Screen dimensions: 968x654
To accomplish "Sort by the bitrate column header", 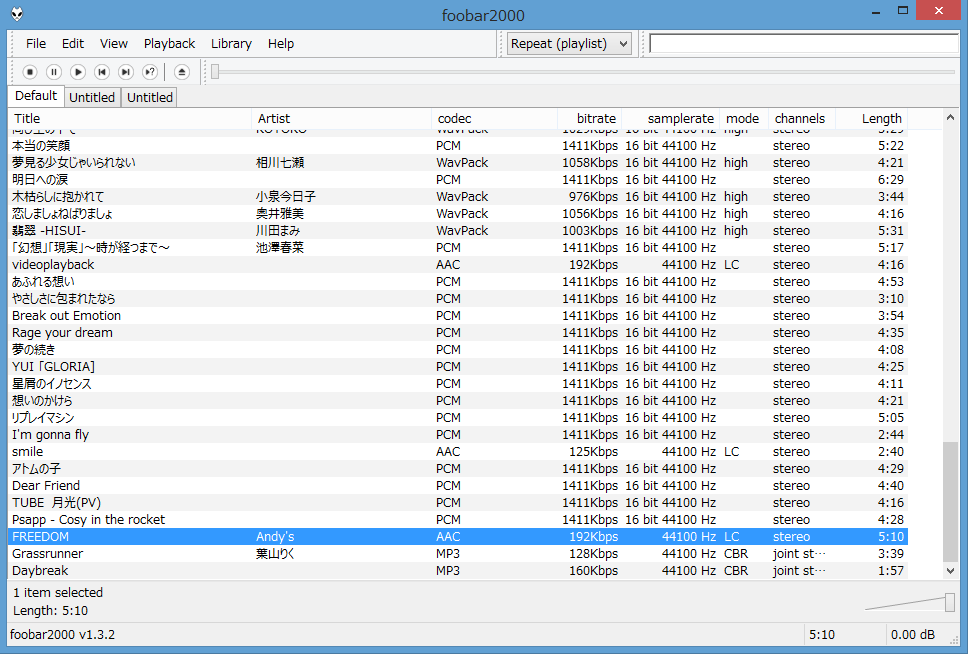I will click(x=589, y=119).
